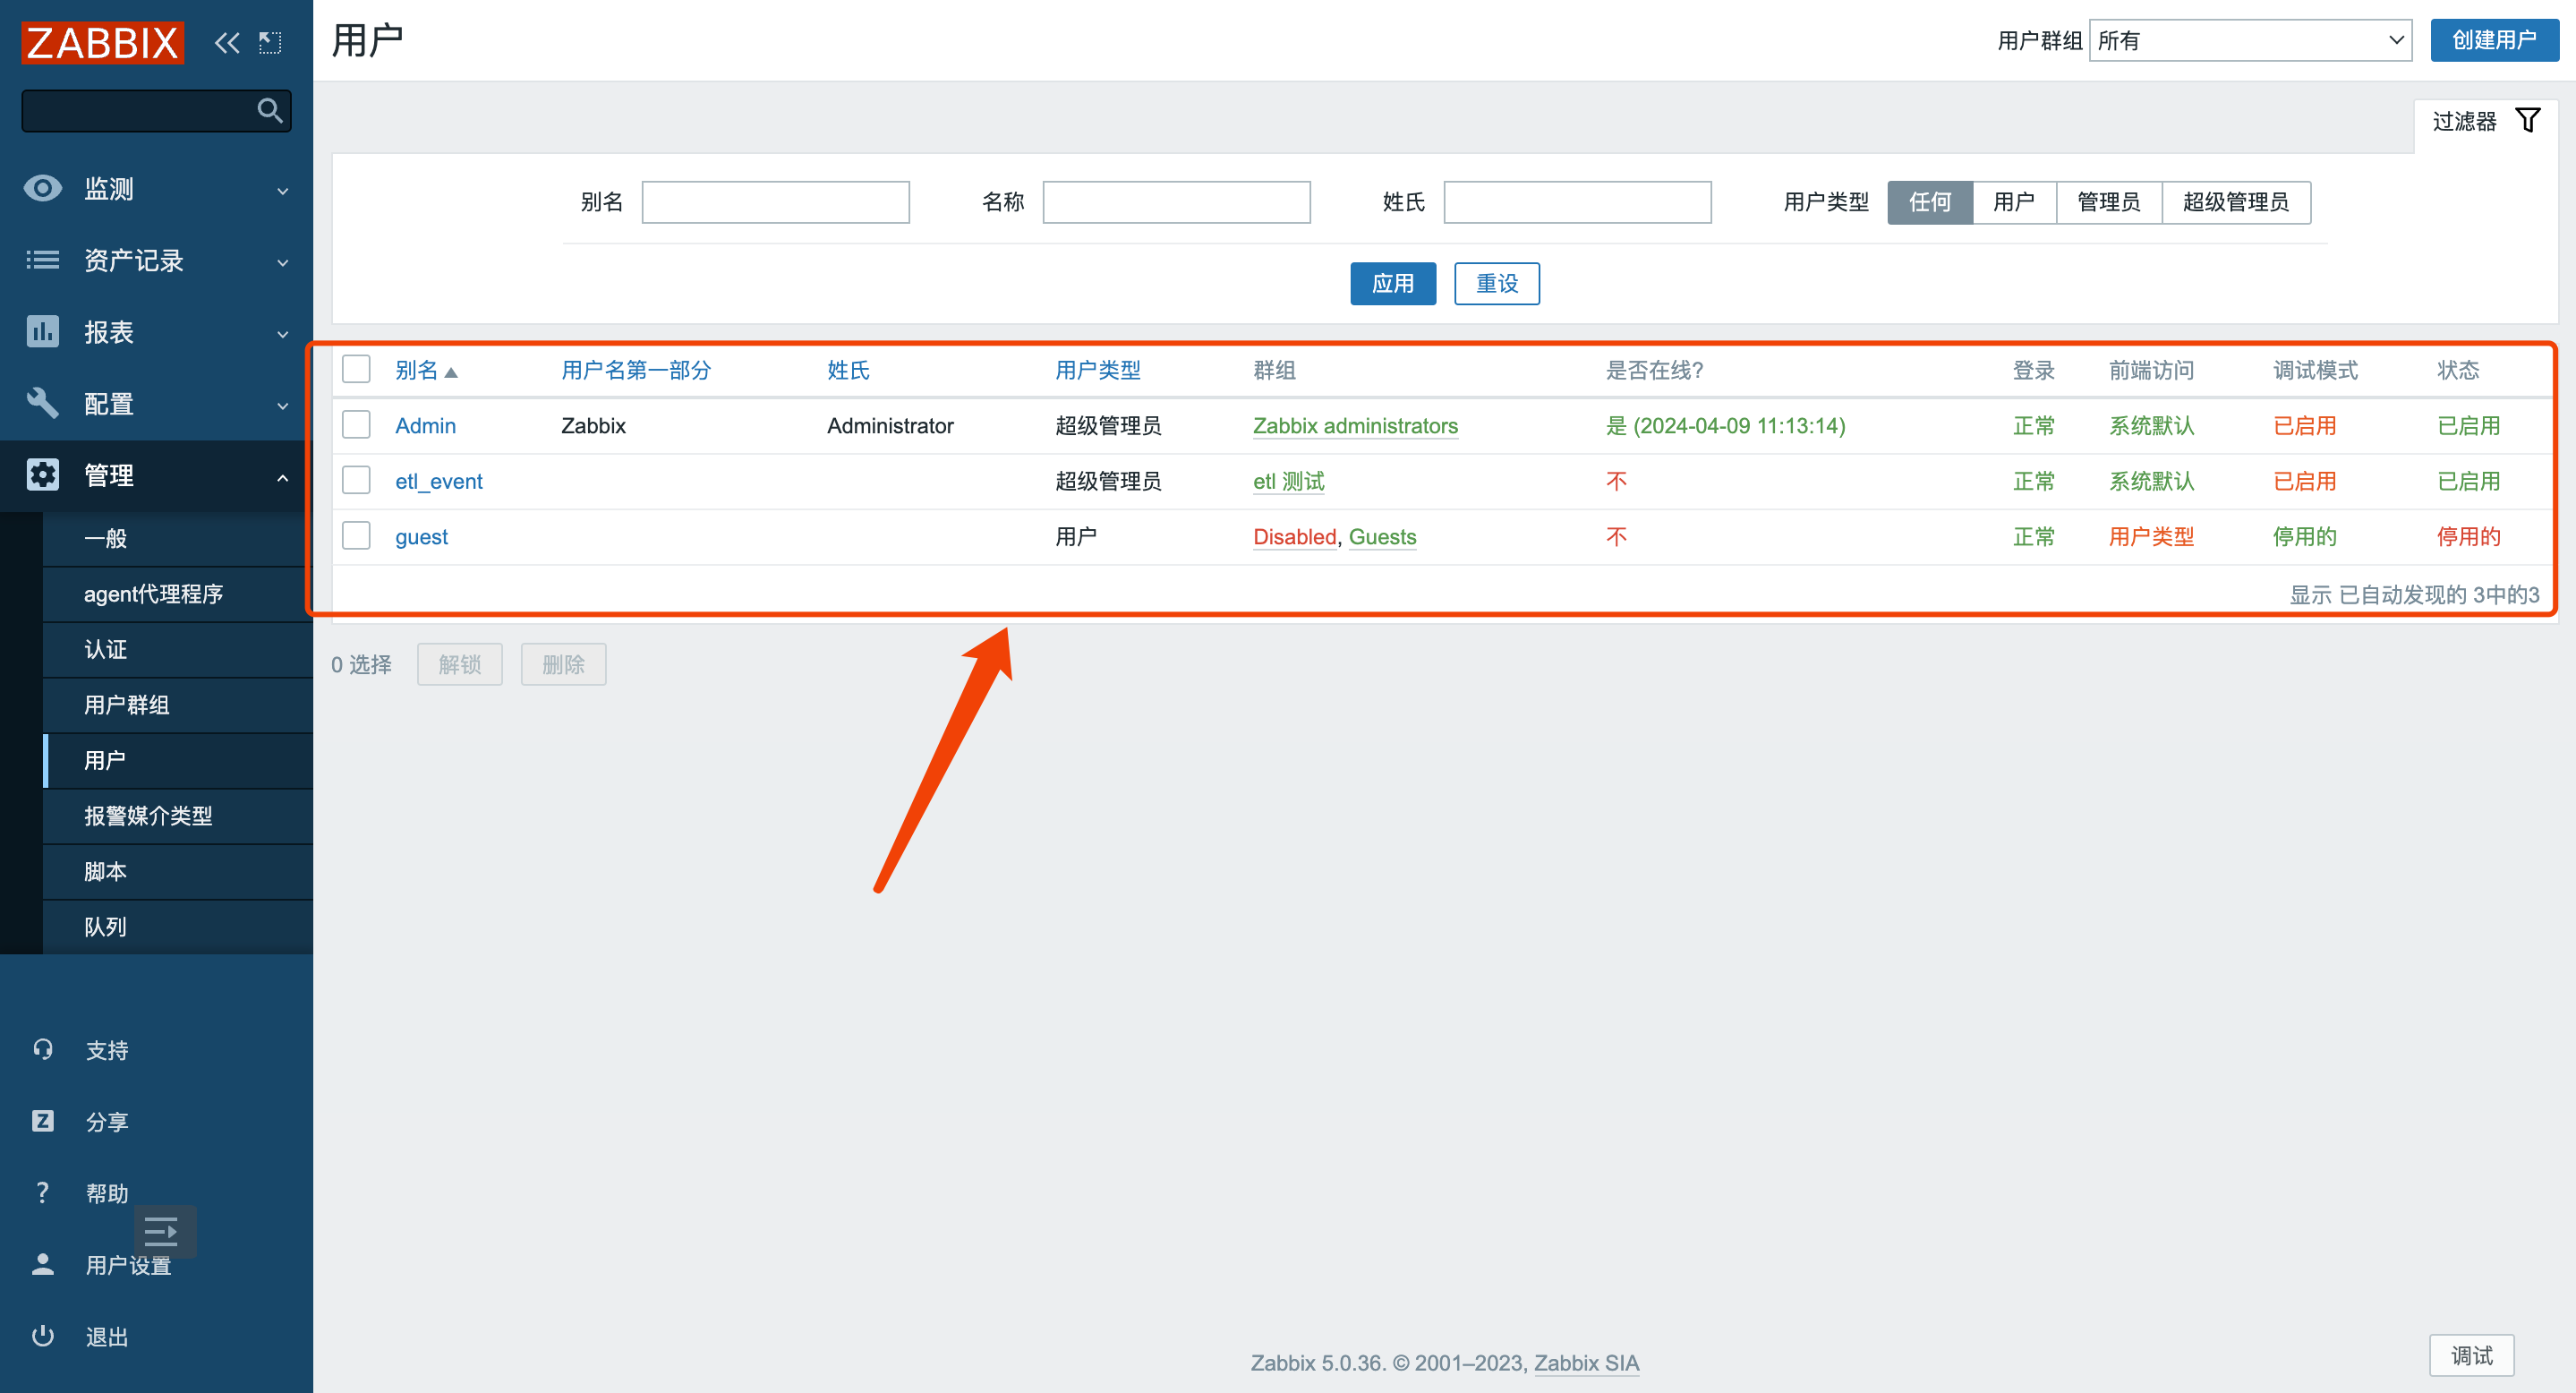The width and height of the screenshot is (2576, 1393).
Task: Tick the checkbox for Admin user
Action: pyautogui.click(x=356, y=425)
